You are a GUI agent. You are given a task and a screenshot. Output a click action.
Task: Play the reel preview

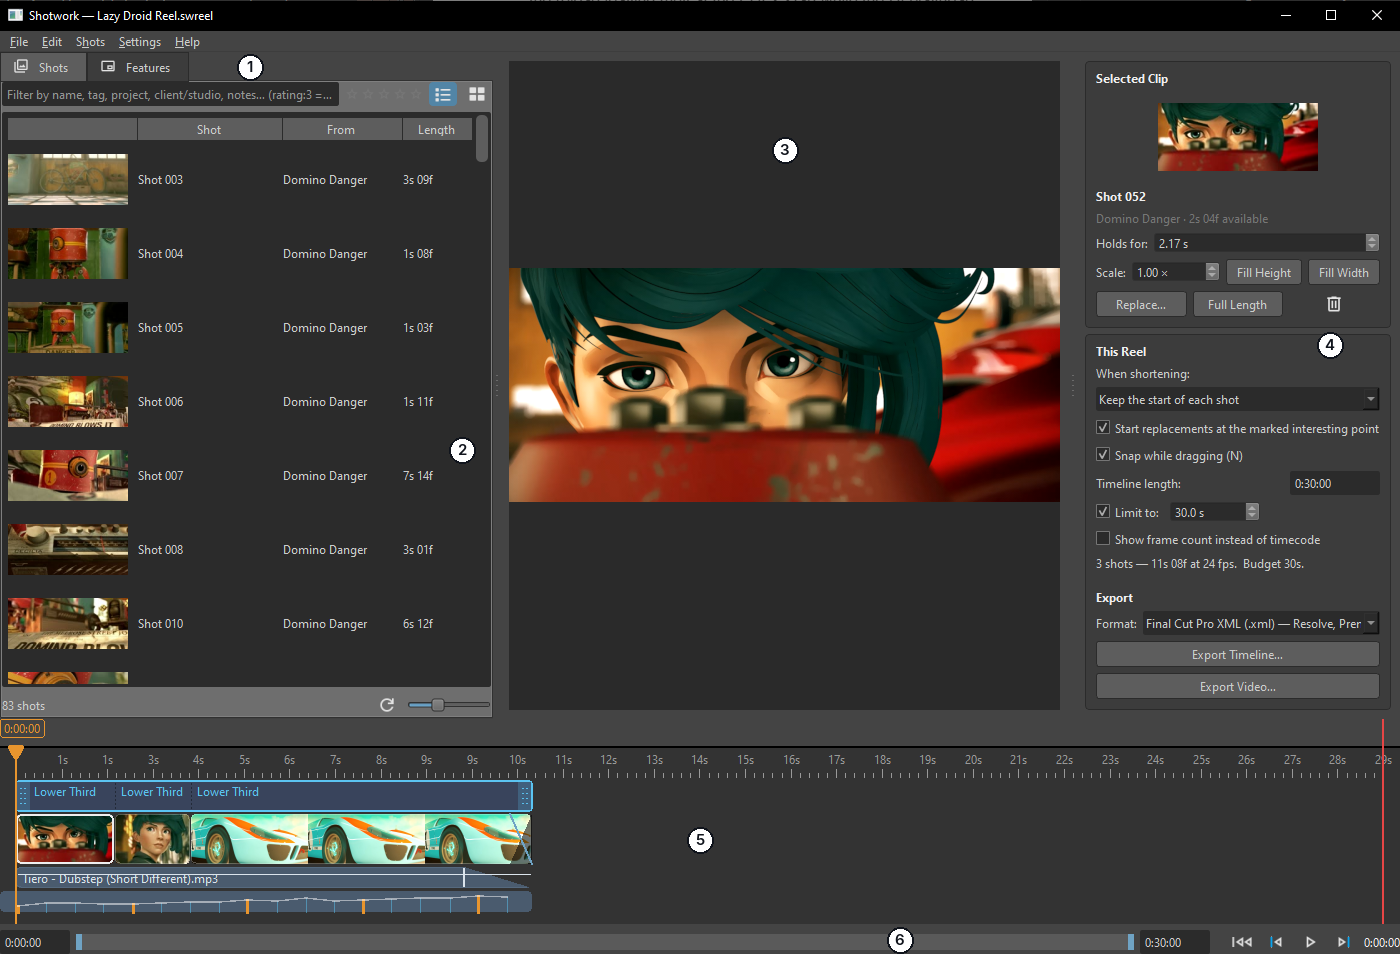pos(1310,942)
